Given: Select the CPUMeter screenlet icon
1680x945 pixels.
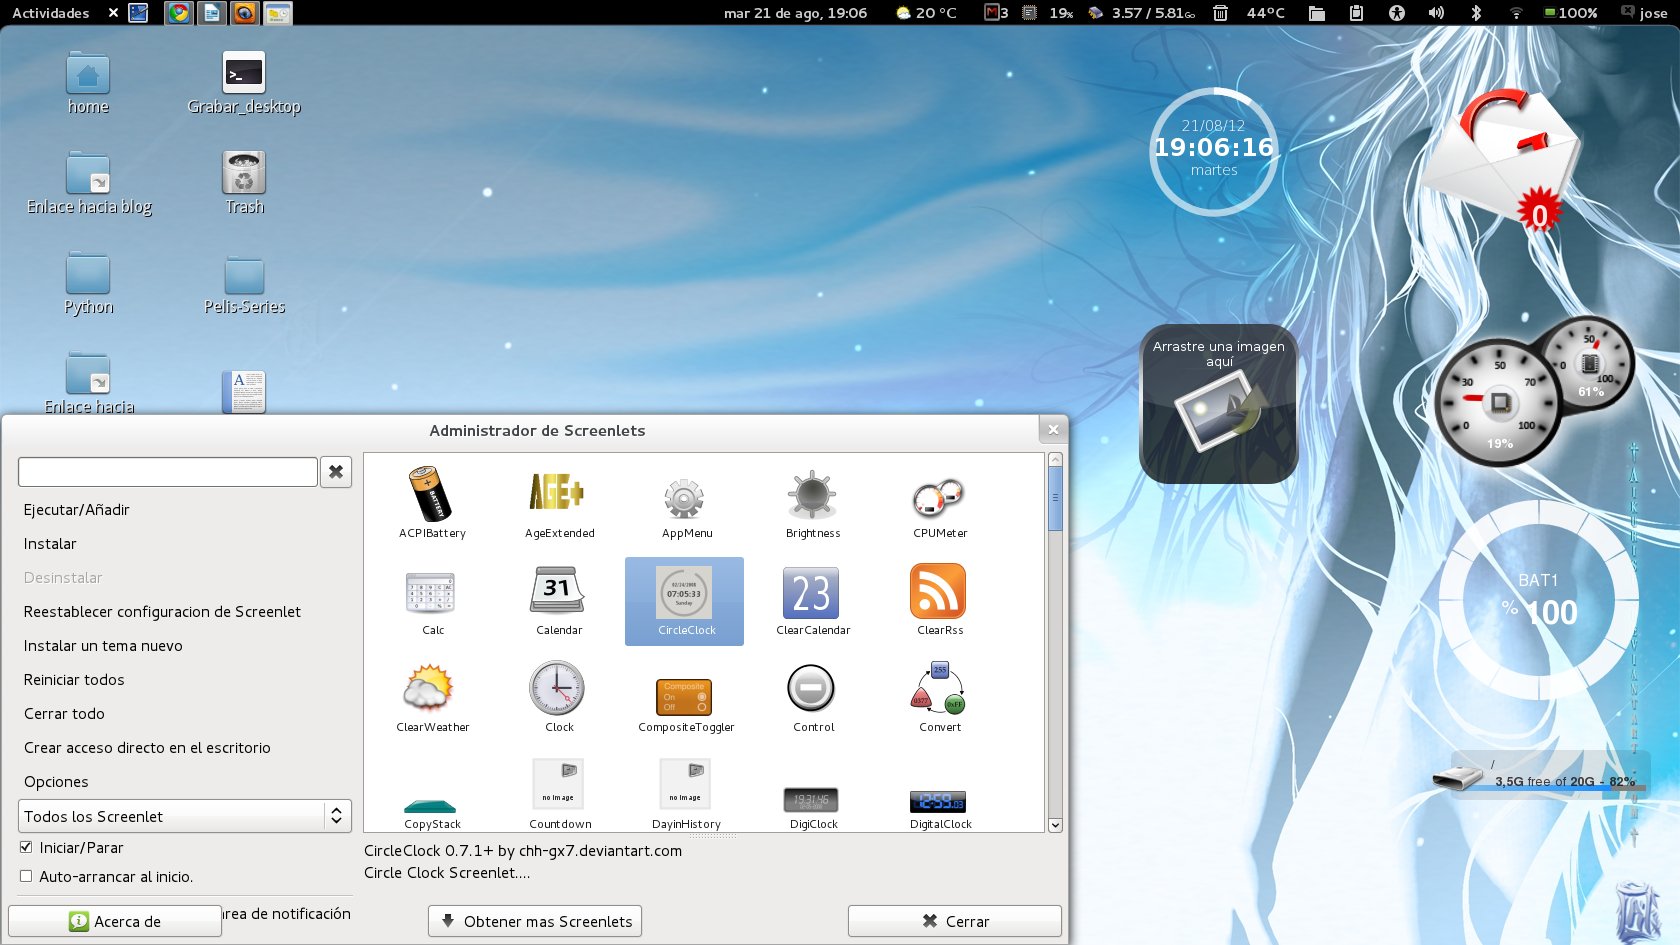Looking at the screenshot, I should [x=938, y=497].
